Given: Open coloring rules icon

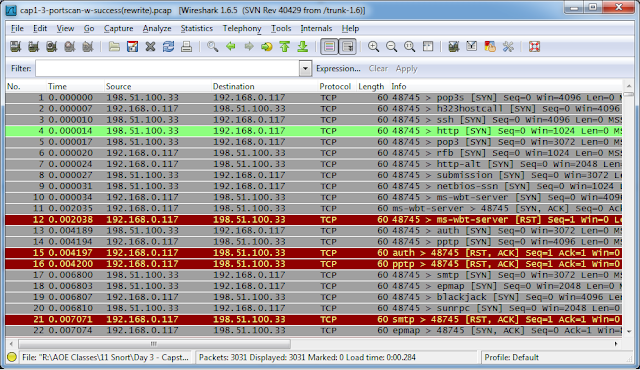Looking at the screenshot, I should coord(490,47).
